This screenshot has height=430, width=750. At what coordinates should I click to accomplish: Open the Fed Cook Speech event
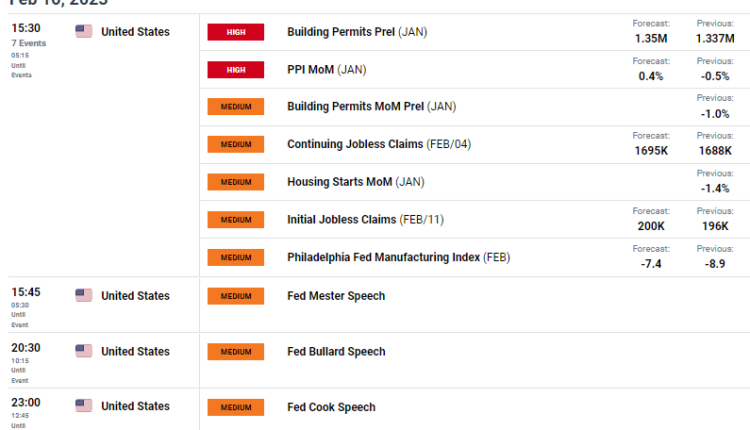331,407
